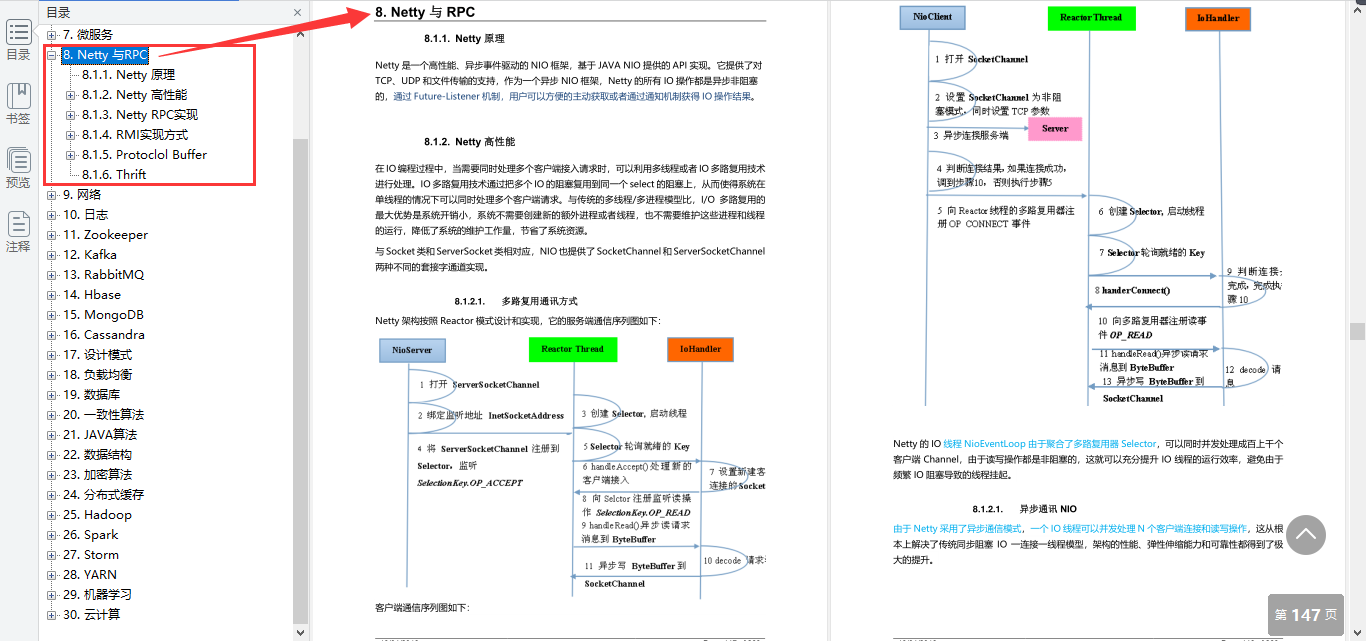Expand the 7. 微服务 tree node
The image size is (1366, 641).
click(52, 35)
